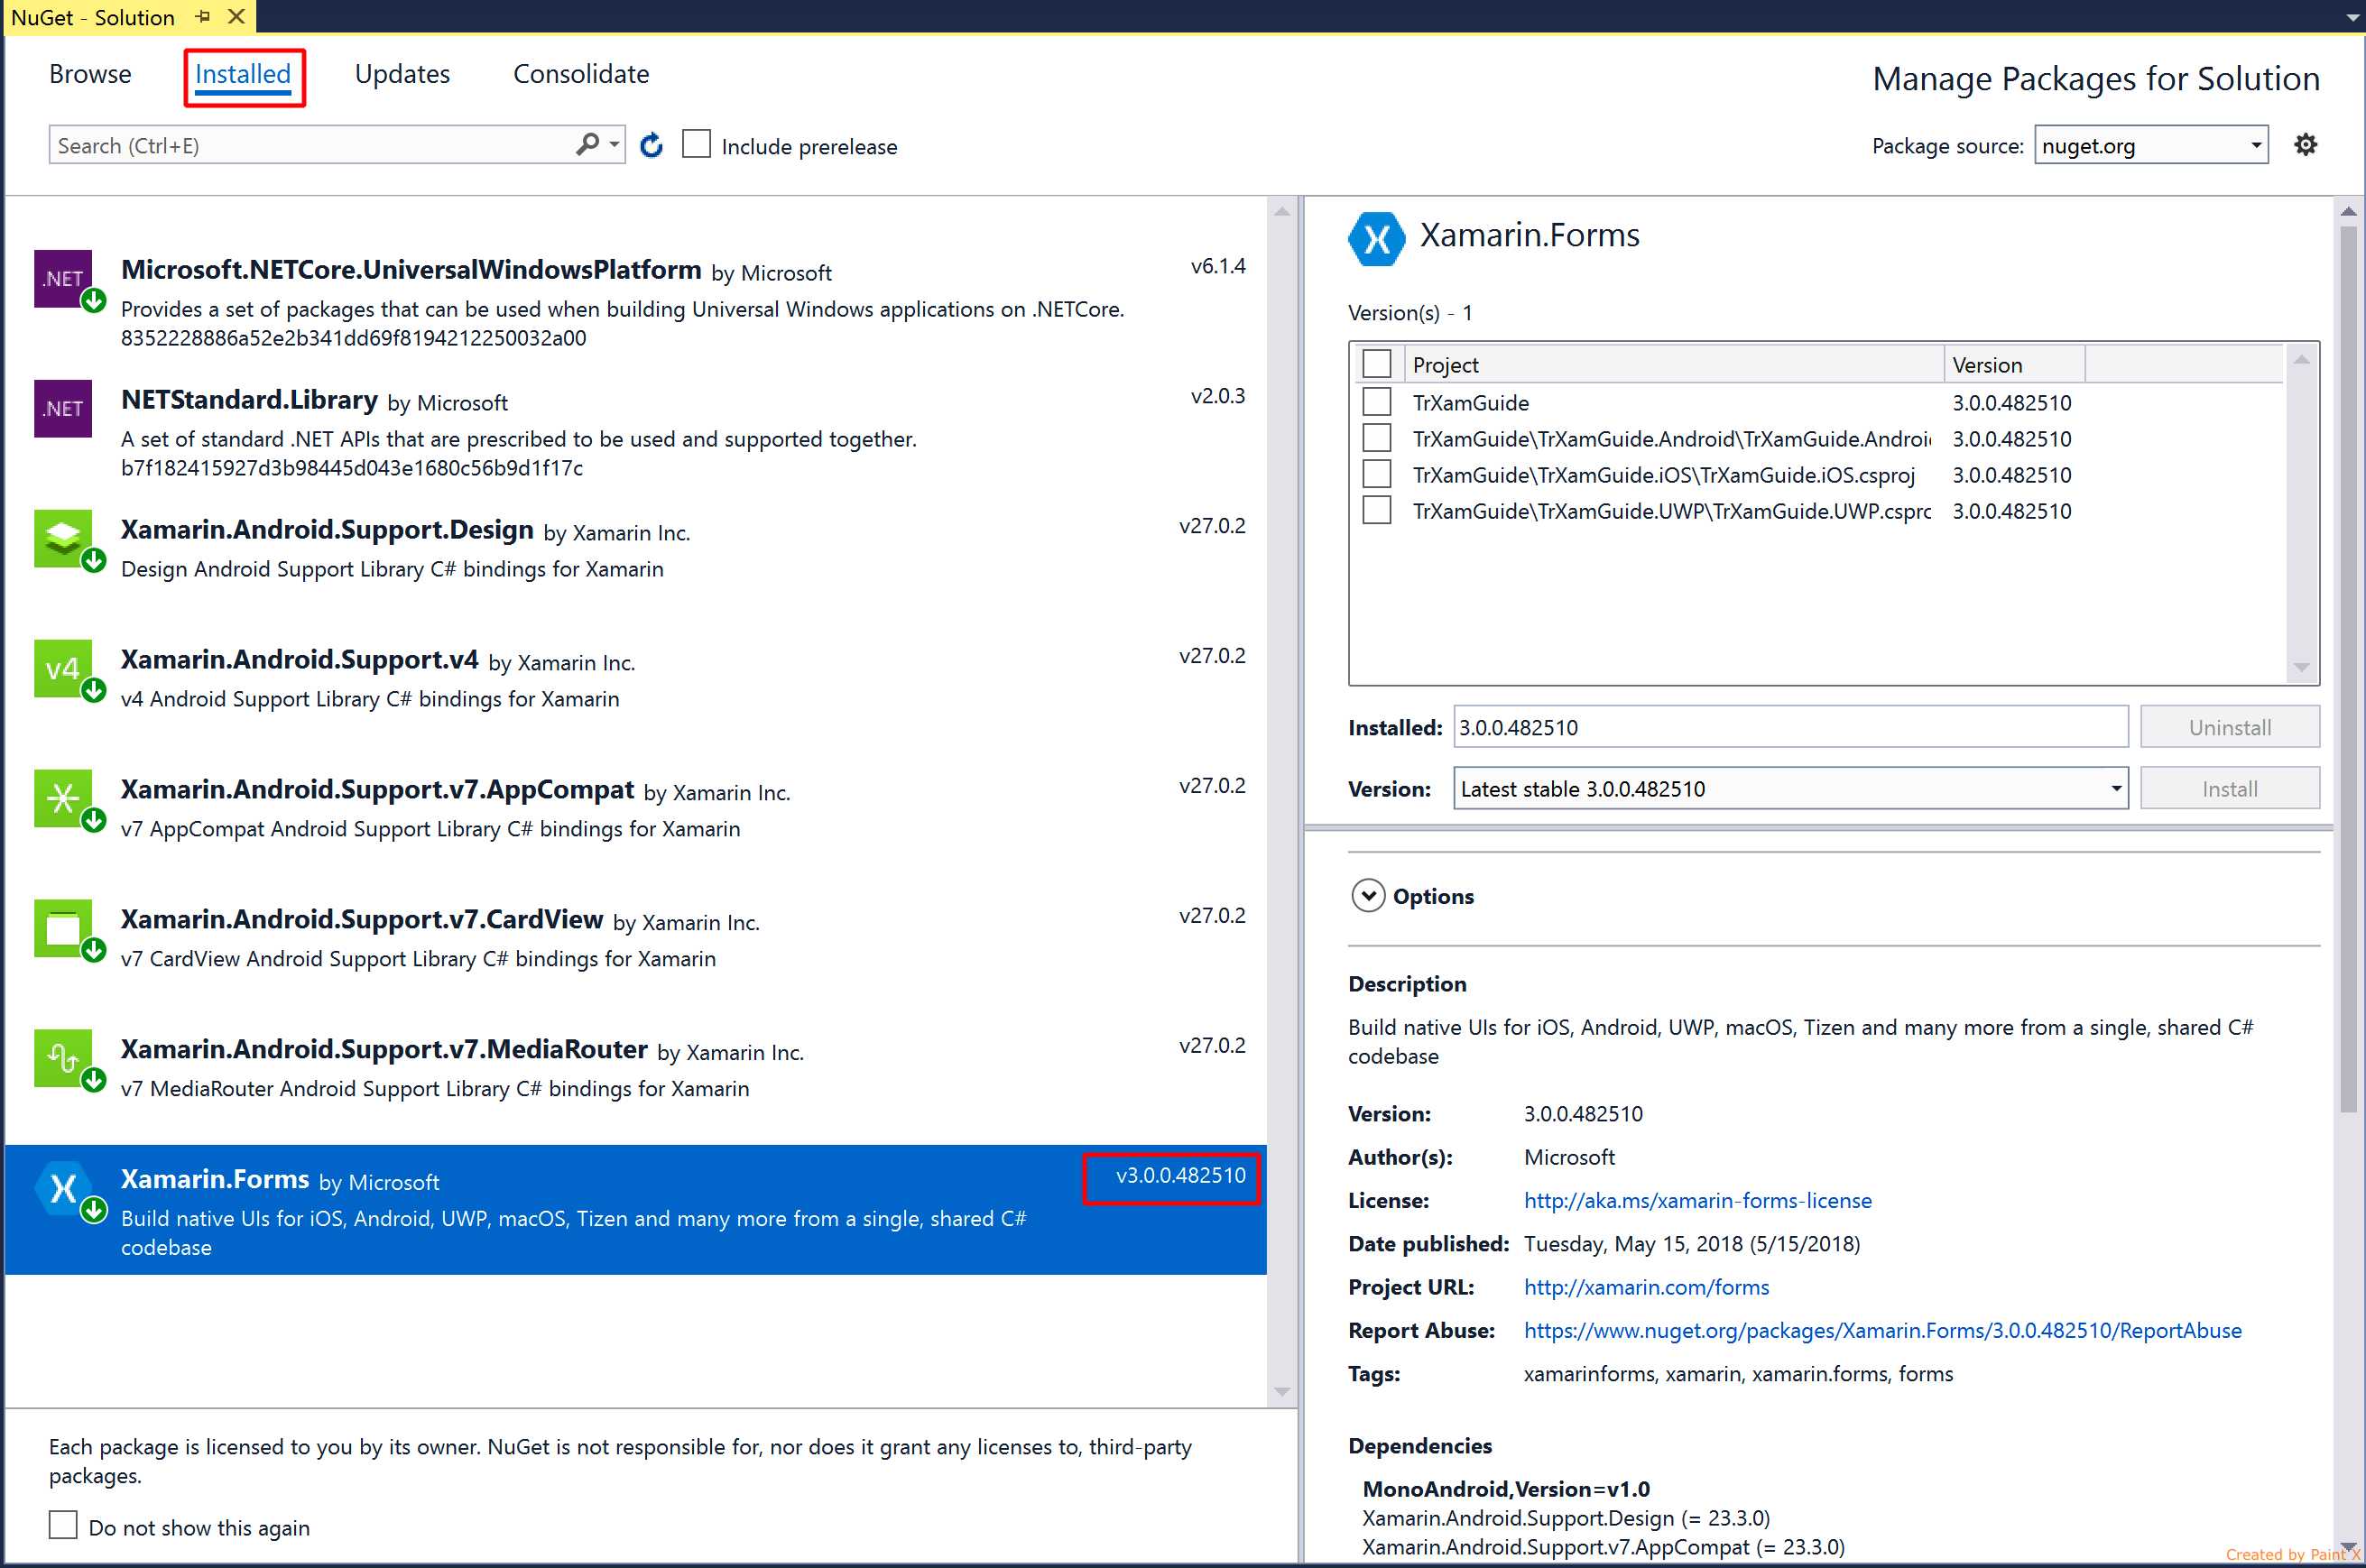Click the Installed version text field
This screenshot has height=1568, width=2366.
point(1790,727)
